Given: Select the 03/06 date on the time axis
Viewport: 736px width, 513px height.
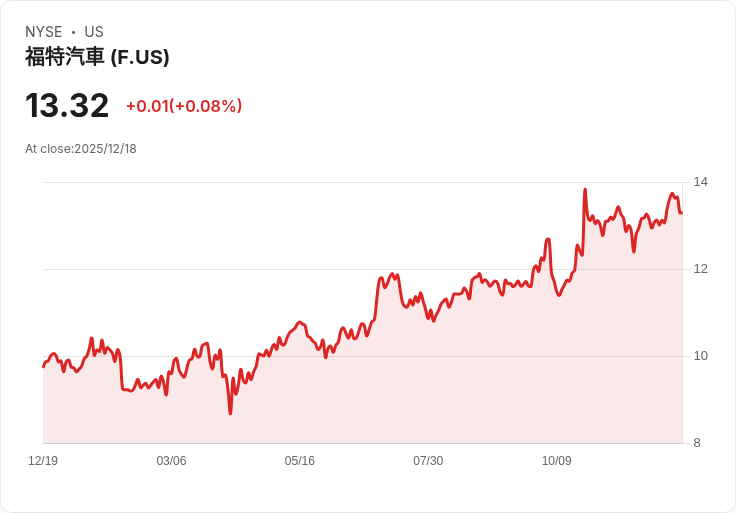Looking at the screenshot, I should coord(171,461).
